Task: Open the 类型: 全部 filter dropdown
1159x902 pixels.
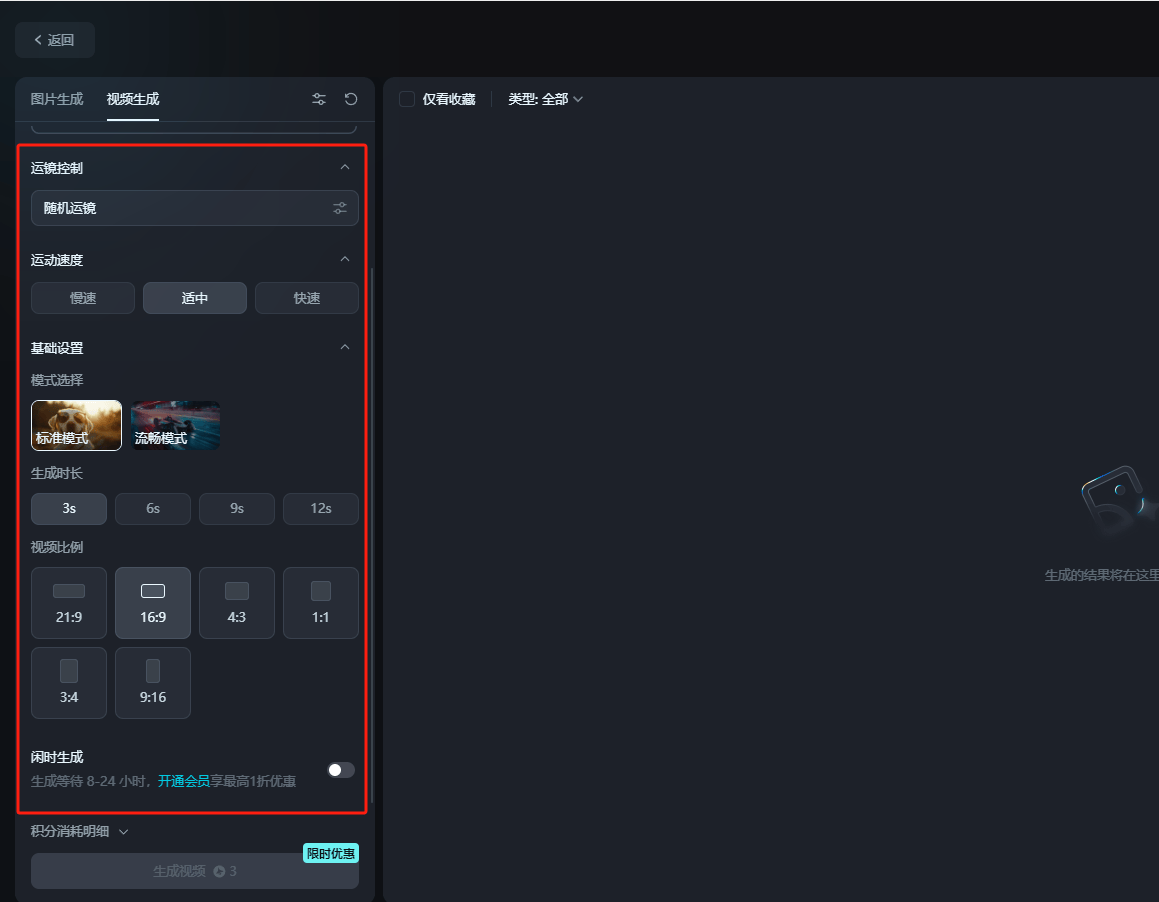Action: pos(546,99)
